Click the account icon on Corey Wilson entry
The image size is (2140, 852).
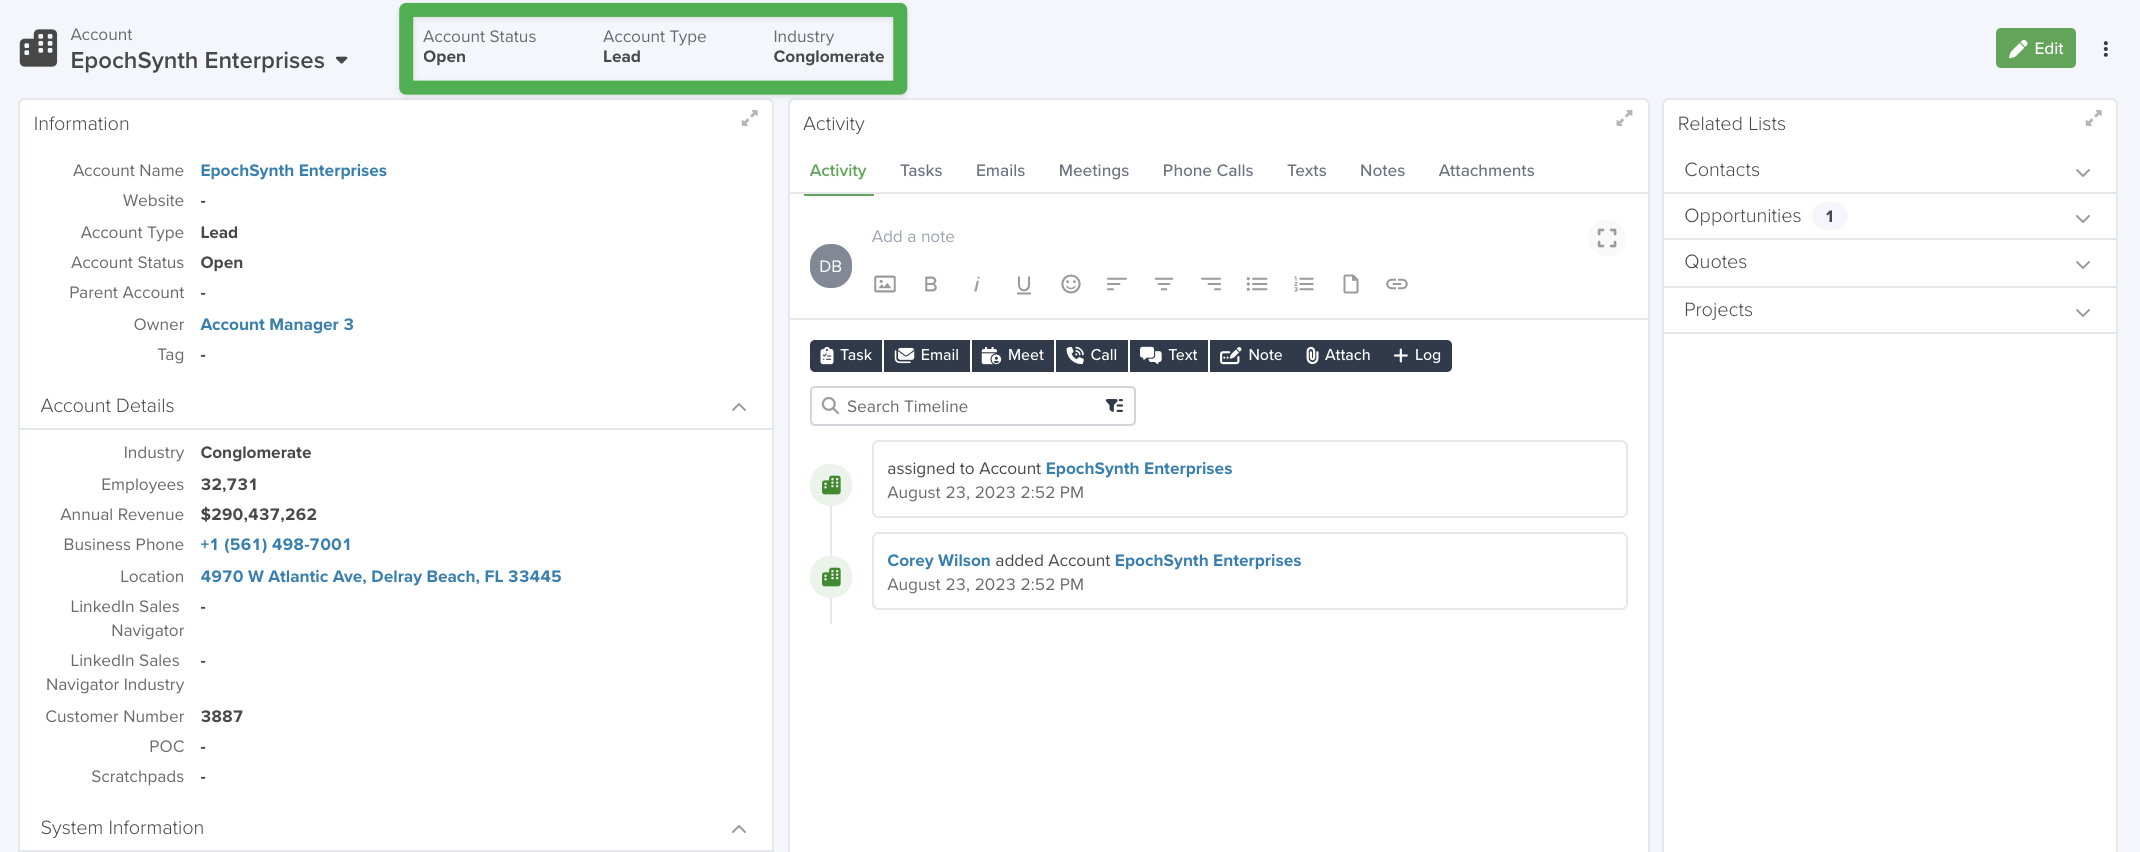click(x=831, y=577)
